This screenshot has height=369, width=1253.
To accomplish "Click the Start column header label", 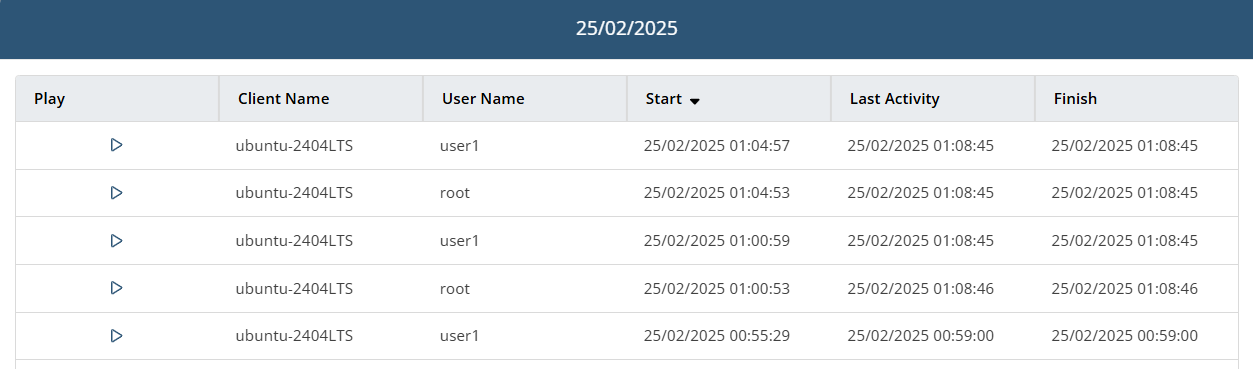I will 664,99.
